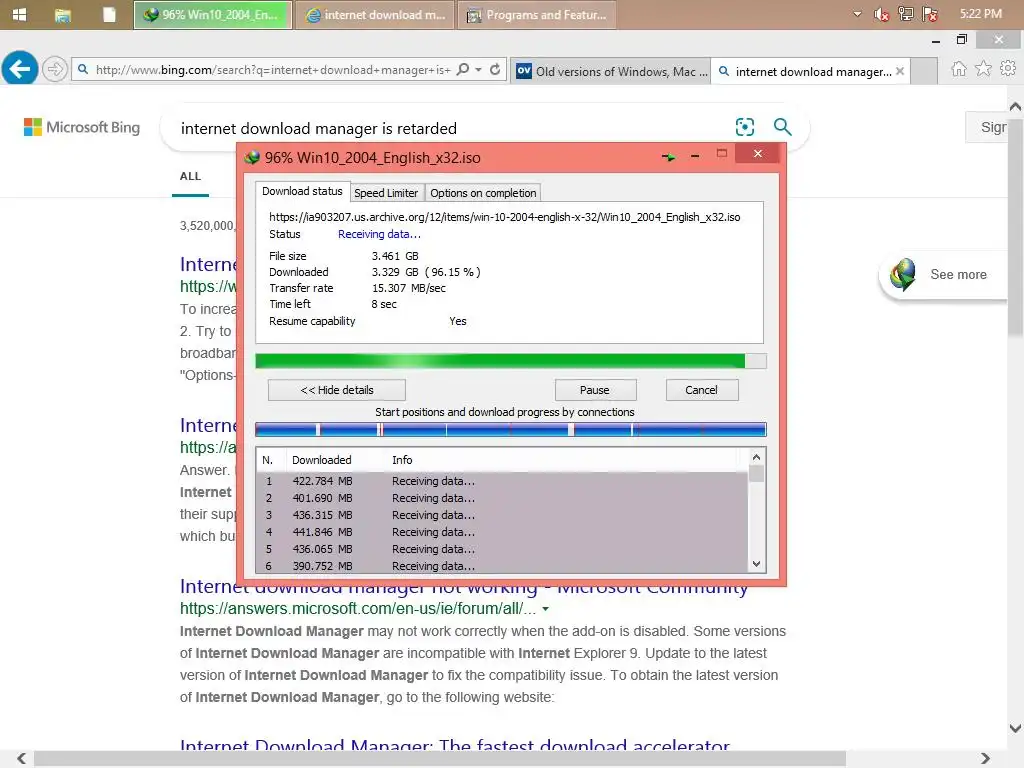Image resolution: width=1024 pixels, height=768 pixels.
Task: Go back with the browser Back arrow
Action: 20,68
